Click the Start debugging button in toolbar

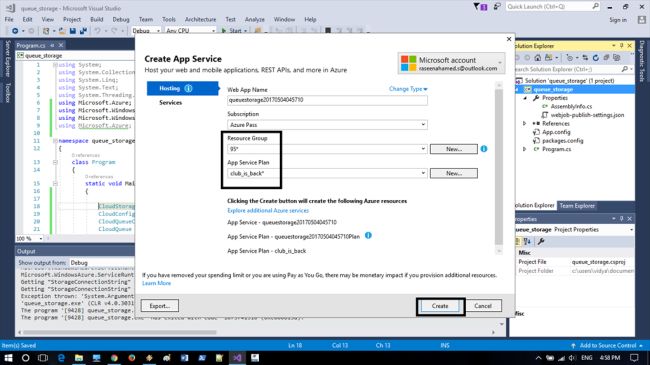[234, 30]
